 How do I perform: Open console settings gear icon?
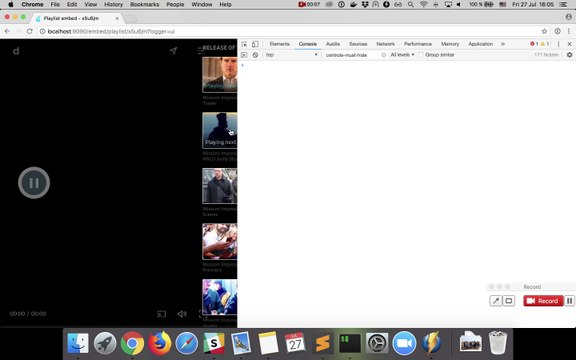pyautogui.click(x=569, y=55)
